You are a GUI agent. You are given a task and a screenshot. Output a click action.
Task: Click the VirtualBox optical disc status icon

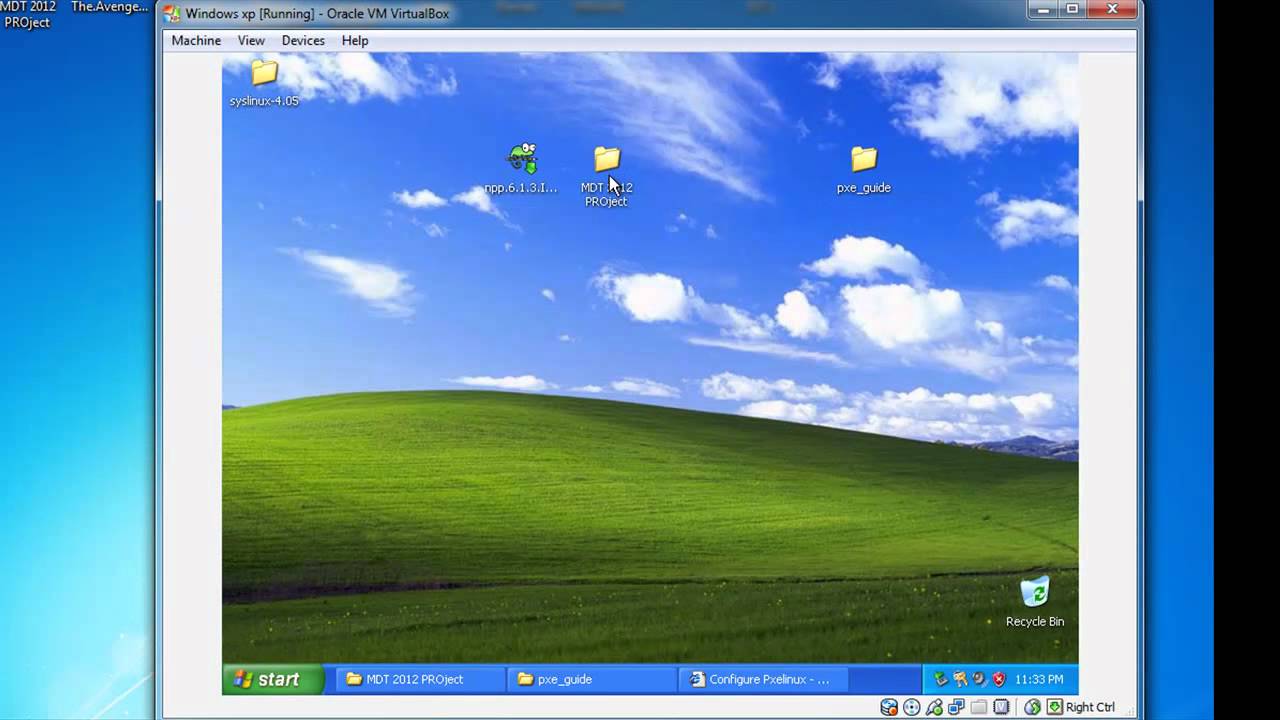pyautogui.click(x=912, y=707)
